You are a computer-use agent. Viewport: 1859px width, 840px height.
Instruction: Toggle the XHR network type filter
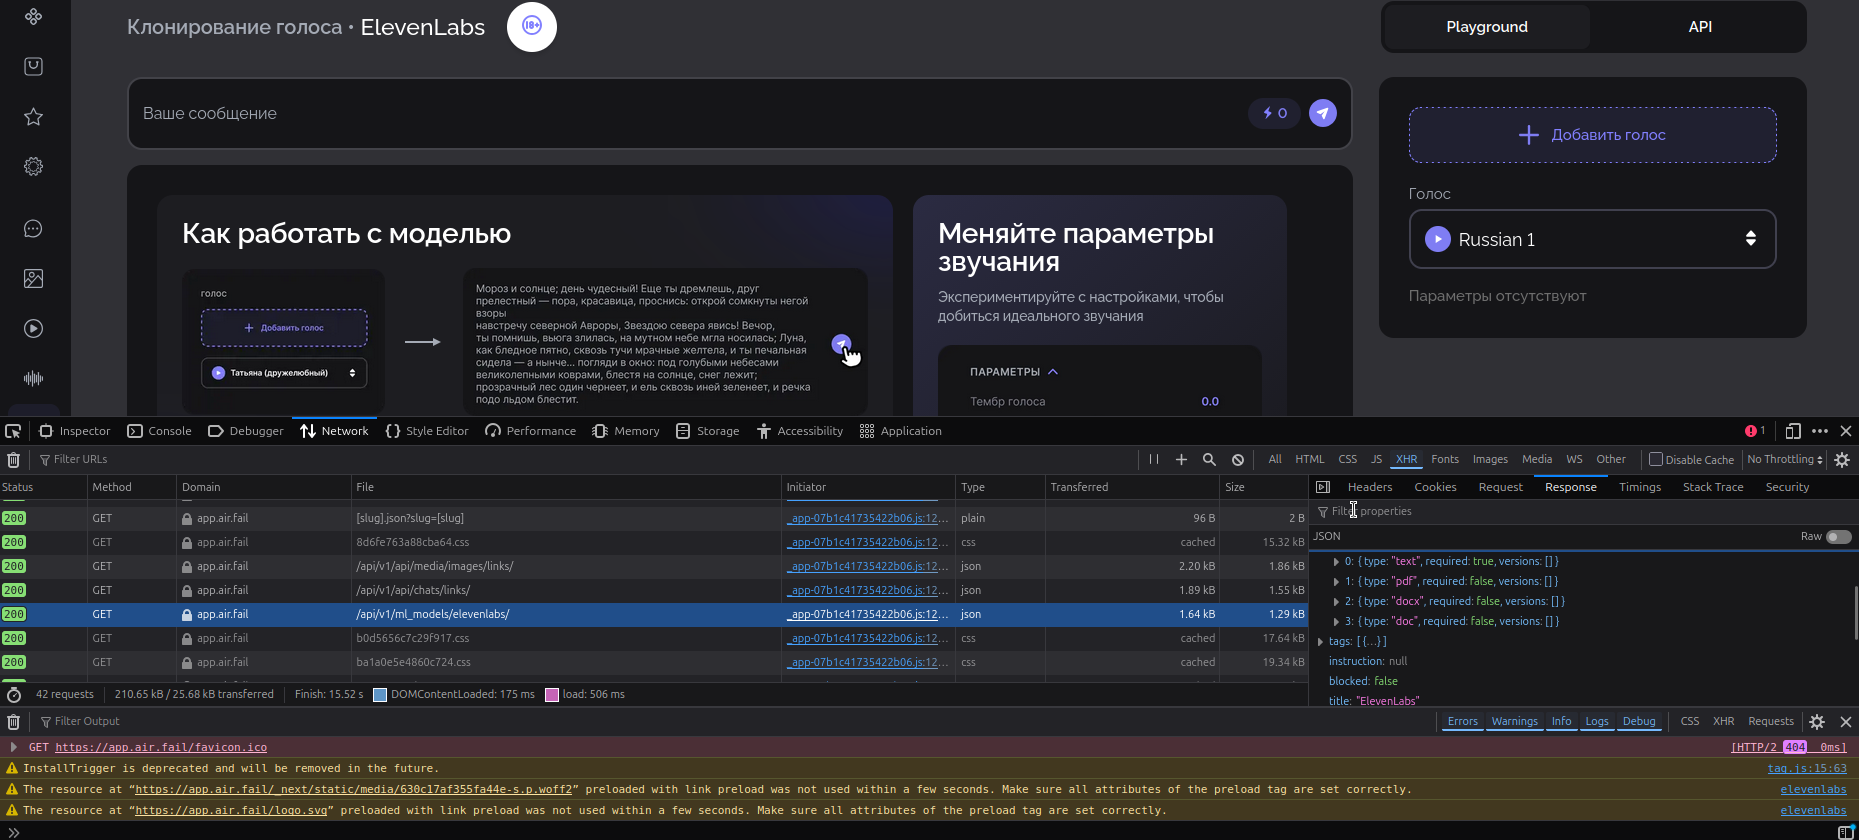point(1406,460)
